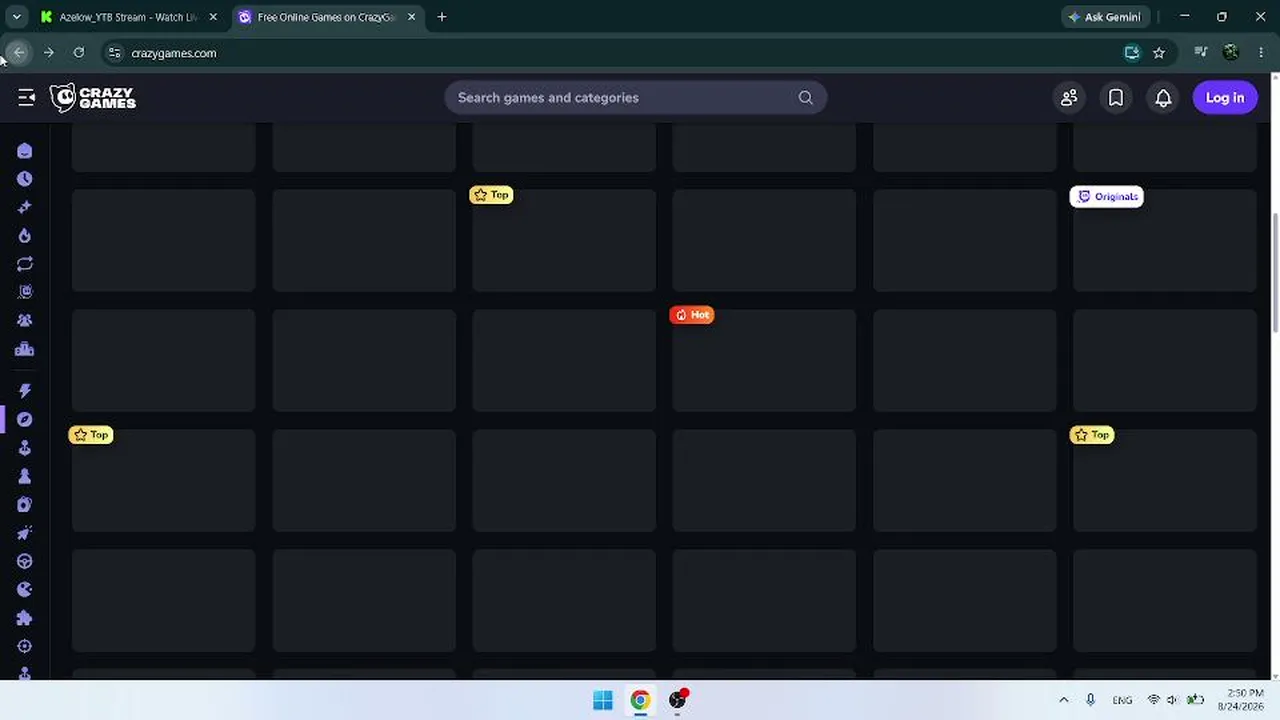Screen dimensions: 1280x720
Task: Open the Windows Start menu
Action: 603,700
